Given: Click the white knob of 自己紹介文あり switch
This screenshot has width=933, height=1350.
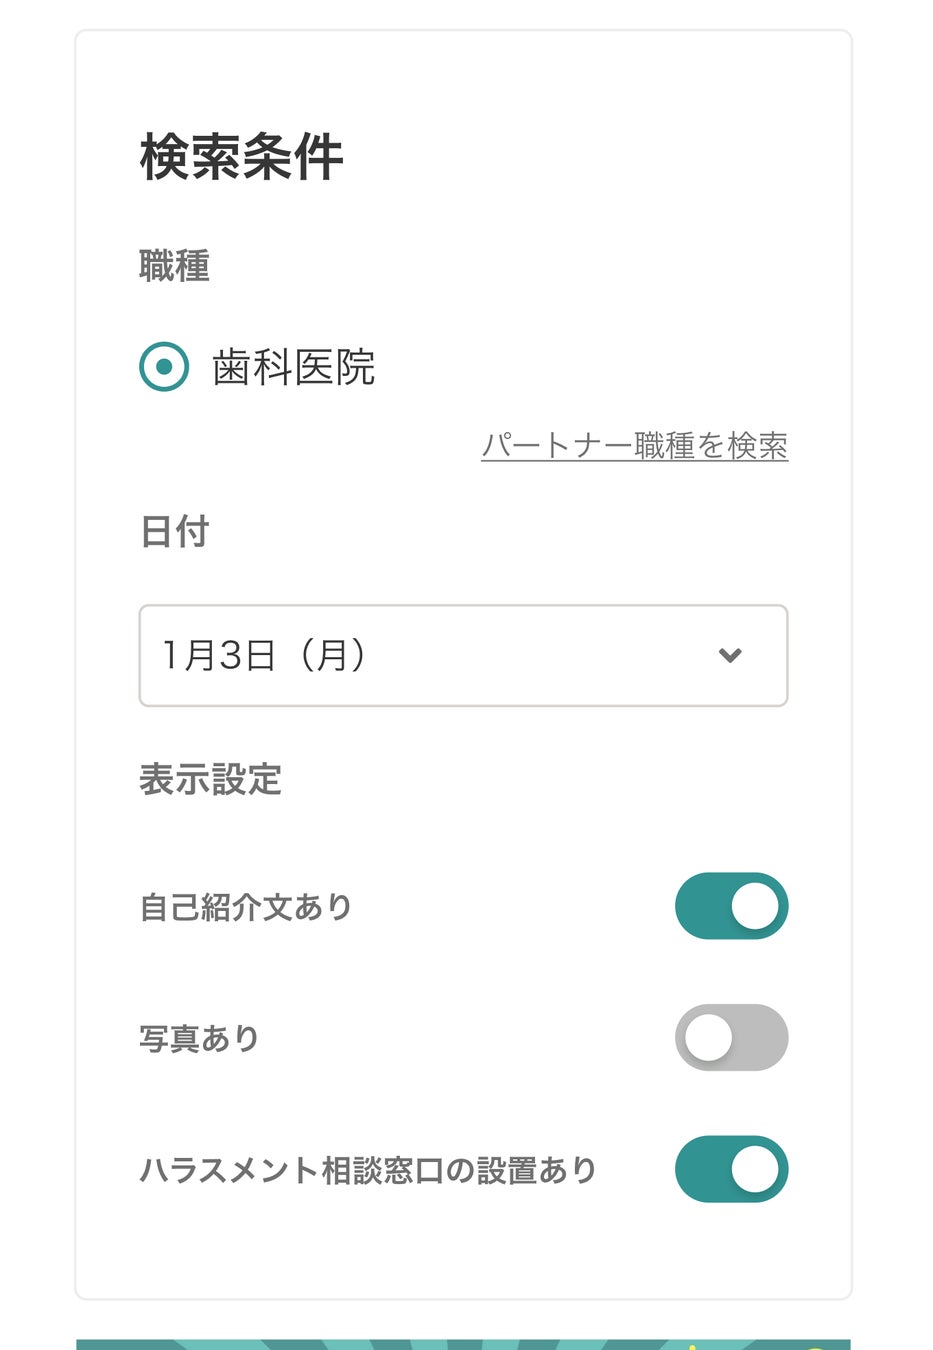Looking at the screenshot, I should pyautogui.click(x=755, y=906).
